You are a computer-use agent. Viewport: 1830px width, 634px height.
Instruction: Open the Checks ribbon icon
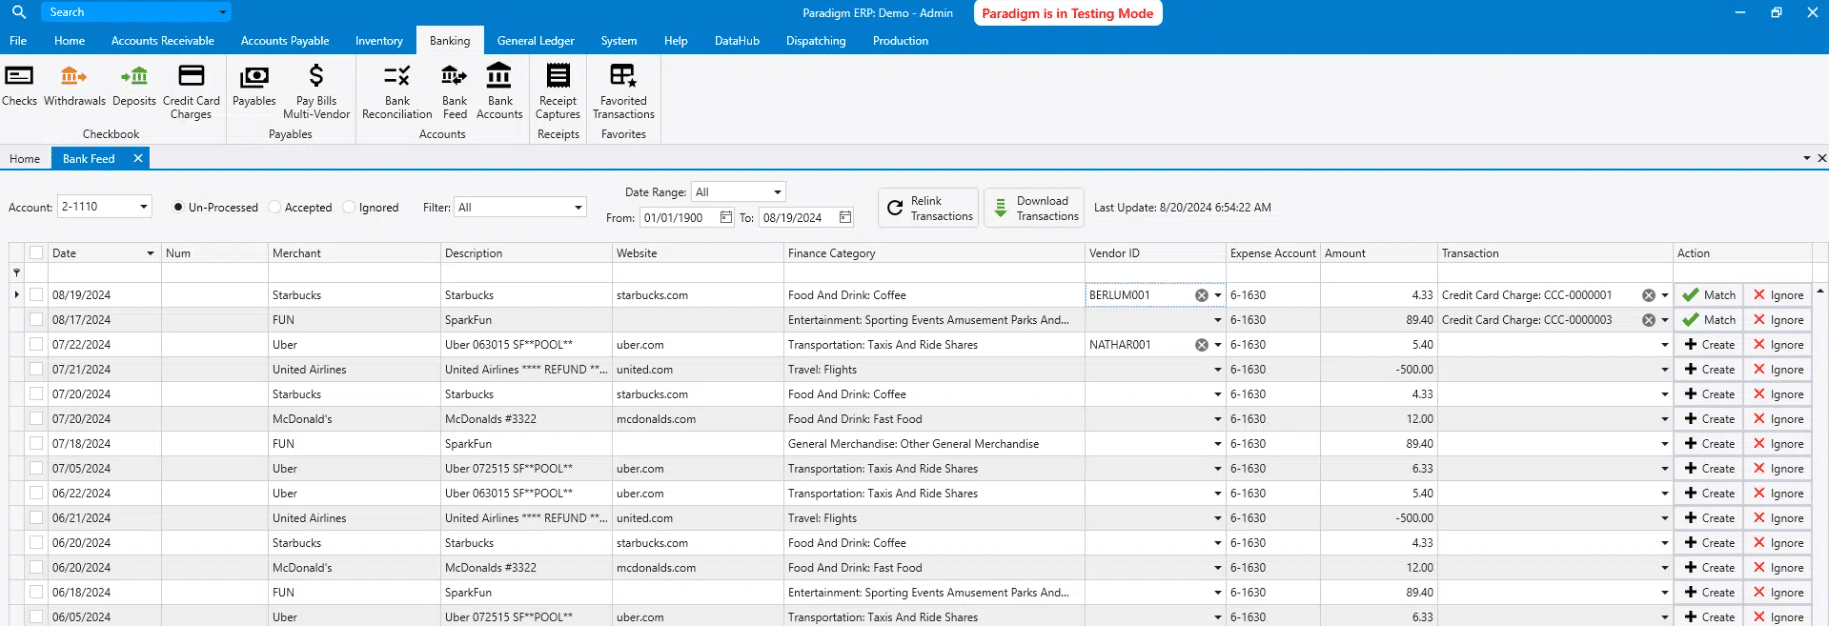[x=19, y=85]
